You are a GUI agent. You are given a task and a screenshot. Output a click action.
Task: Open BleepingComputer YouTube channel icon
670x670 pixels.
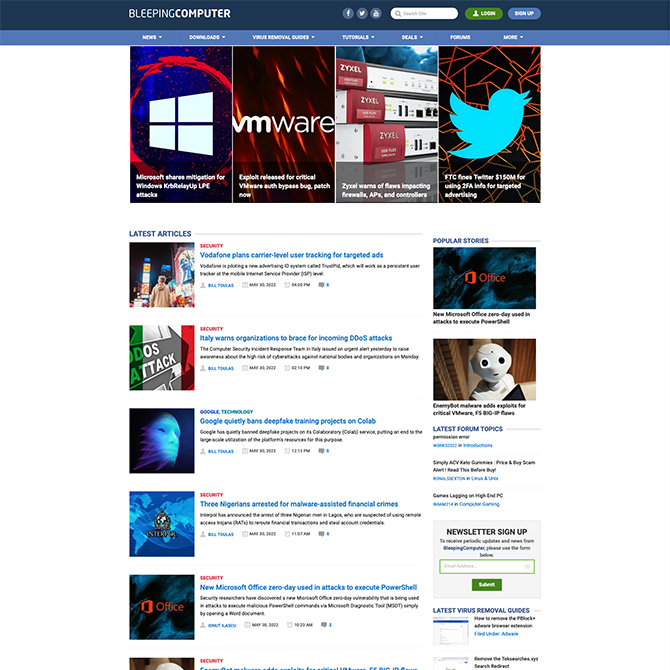pos(376,14)
